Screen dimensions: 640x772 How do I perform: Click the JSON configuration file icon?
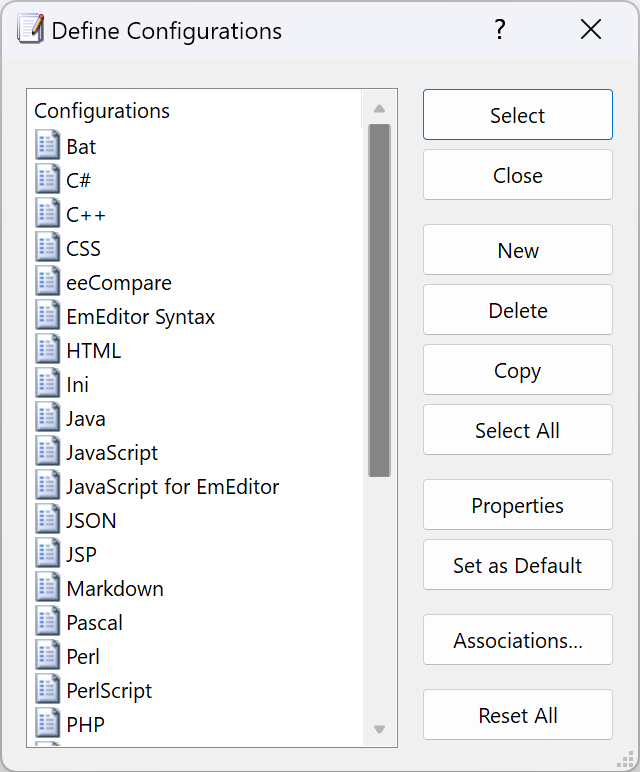(47, 519)
